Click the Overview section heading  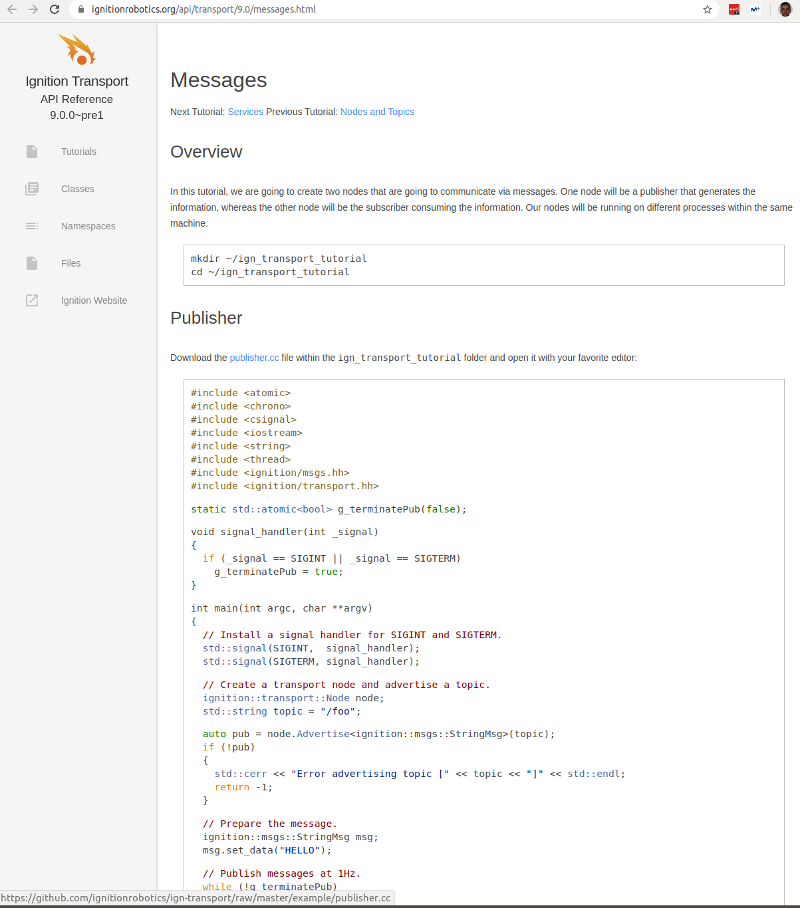(x=206, y=152)
